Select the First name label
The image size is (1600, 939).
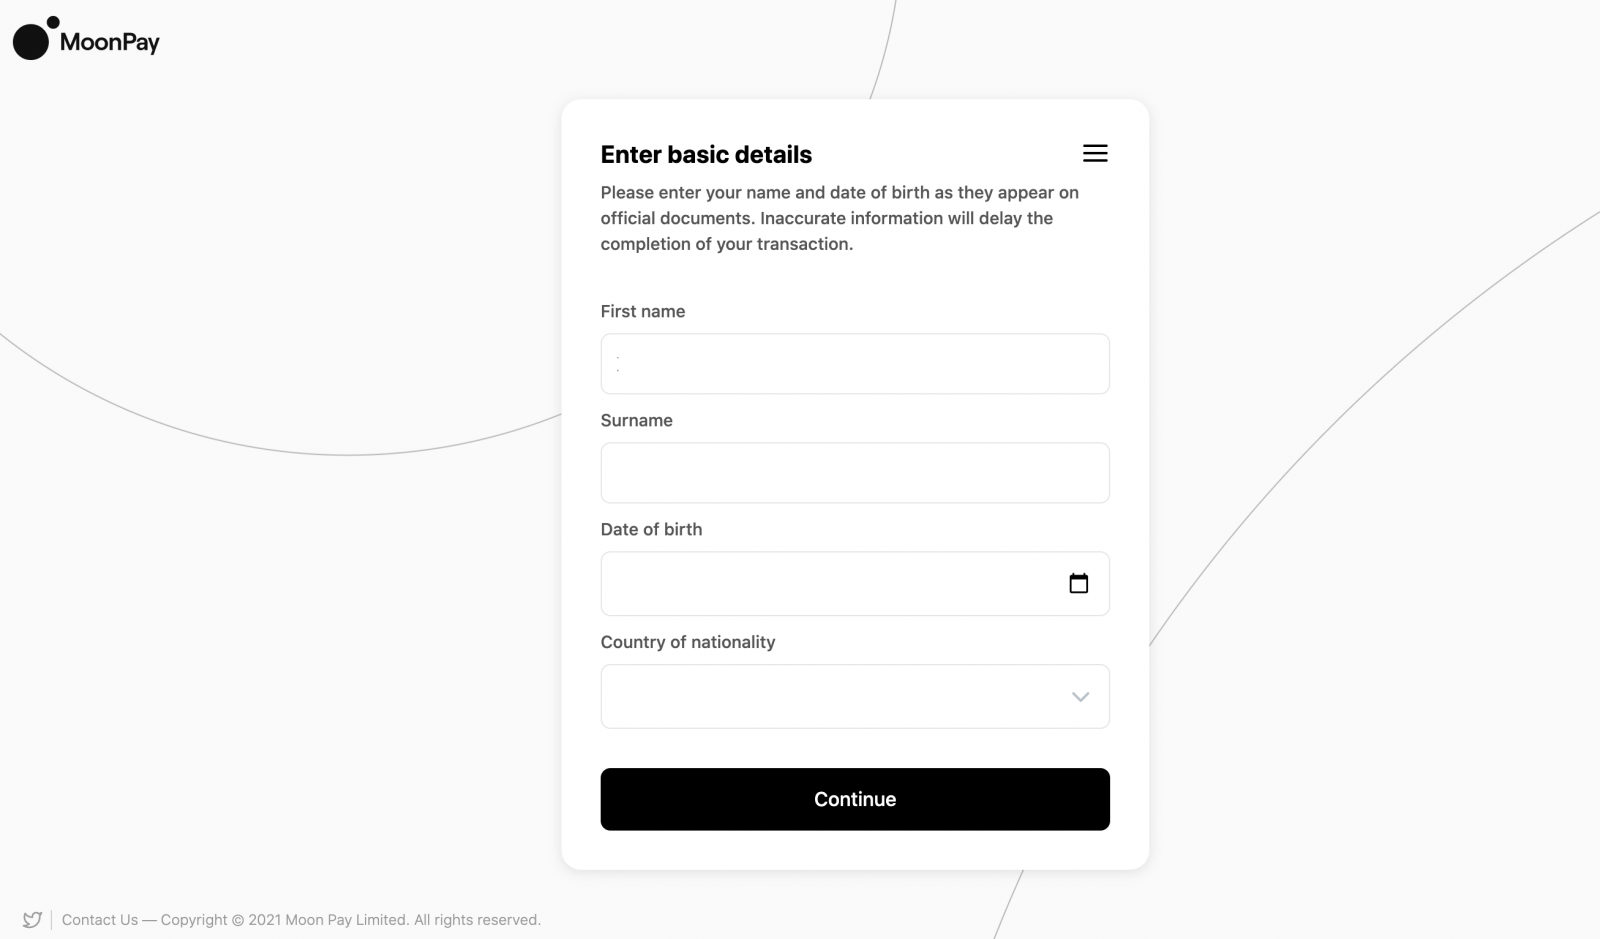pyautogui.click(x=642, y=311)
